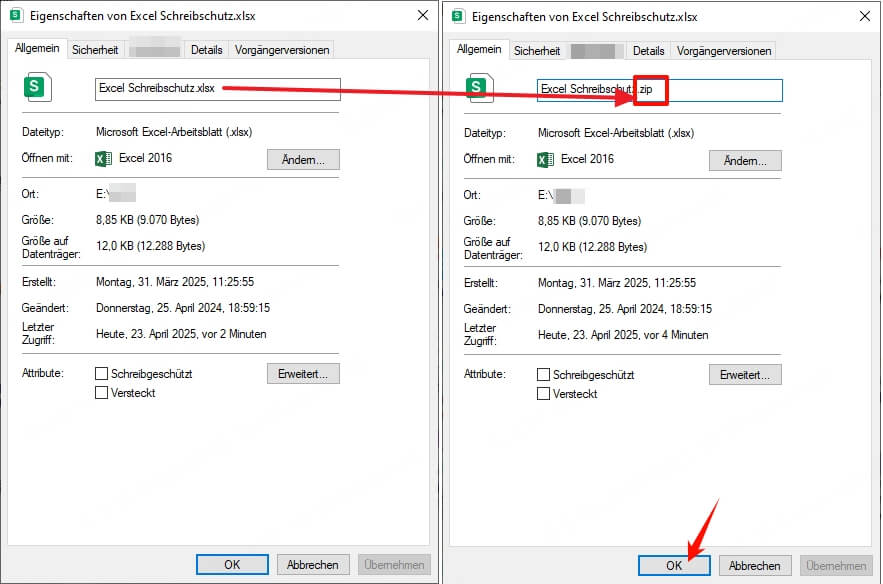Switch to Allgemein tab in right dialog
The image size is (883, 584).
[479, 50]
